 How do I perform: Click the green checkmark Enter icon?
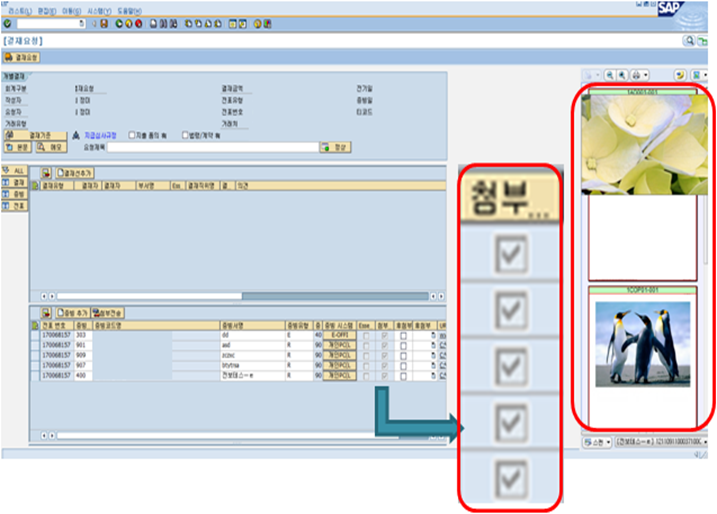pyautogui.click(x=7, y=24)
